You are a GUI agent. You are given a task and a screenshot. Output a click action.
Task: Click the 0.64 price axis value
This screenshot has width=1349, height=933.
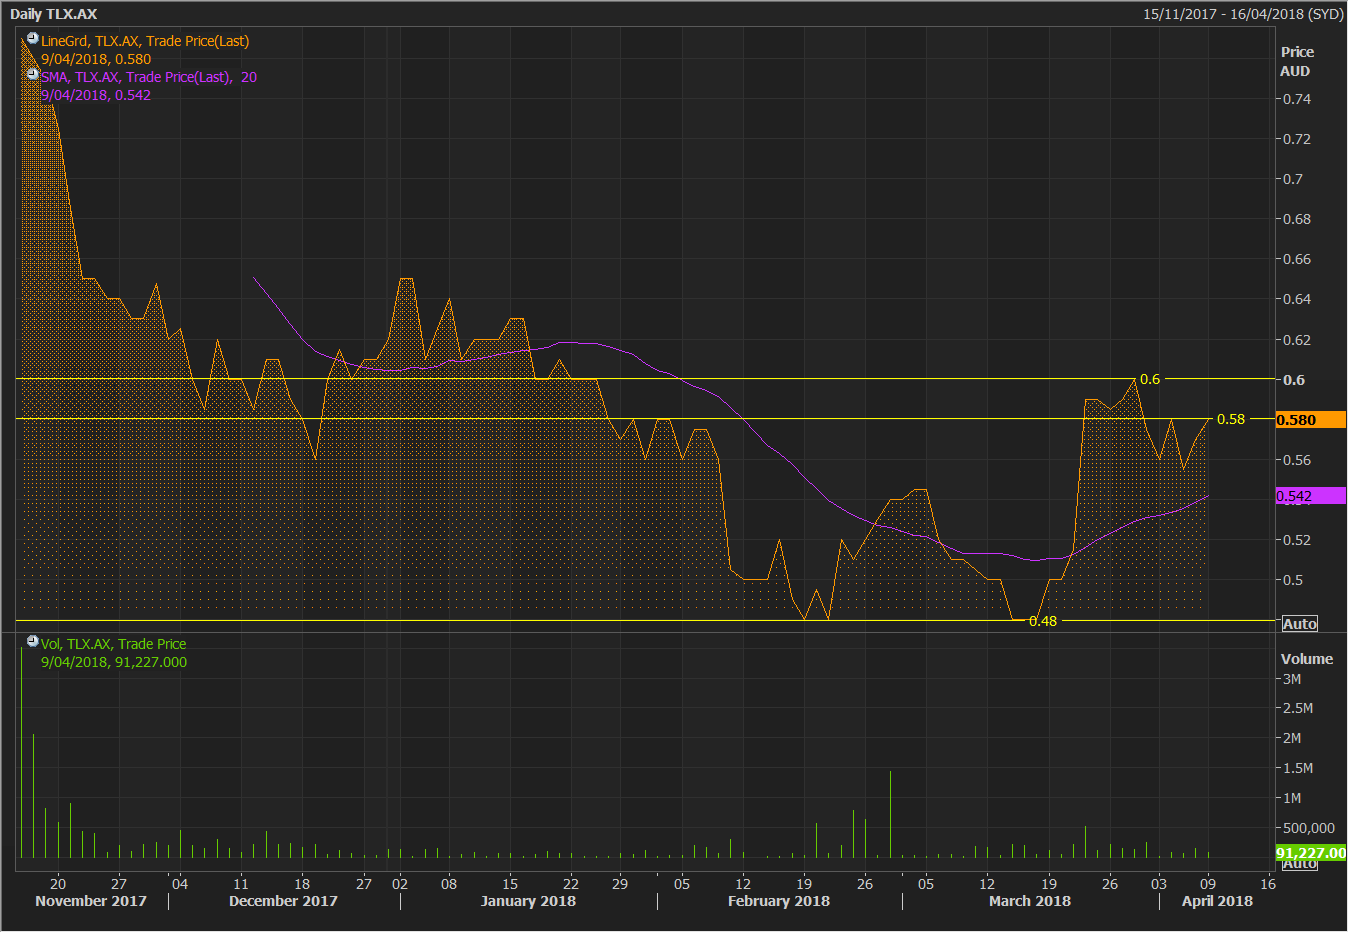point(1297,299)
